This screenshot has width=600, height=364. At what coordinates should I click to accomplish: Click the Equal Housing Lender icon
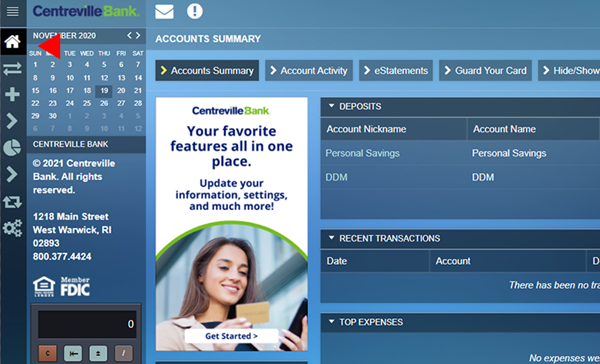(x=44, y=287)
